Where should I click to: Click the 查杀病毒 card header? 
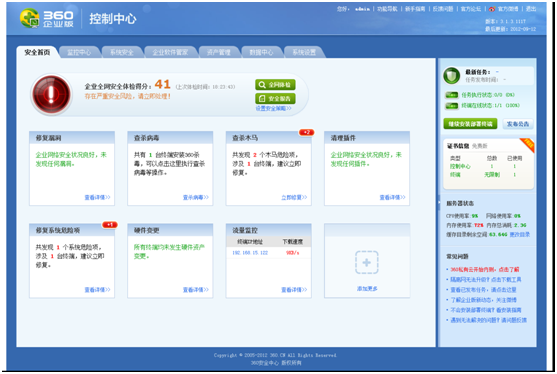(170, 138)
